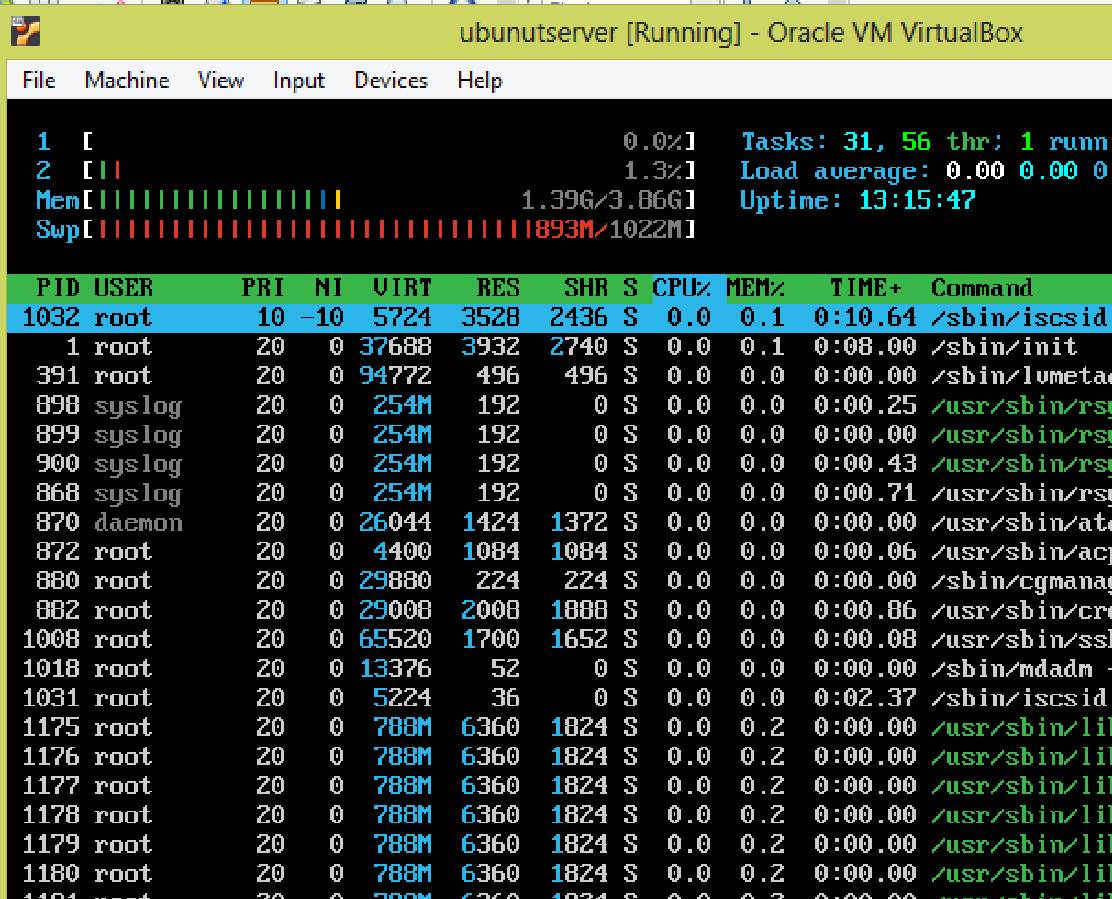
Task: Select process row PID 872
Action: [560, 552]
